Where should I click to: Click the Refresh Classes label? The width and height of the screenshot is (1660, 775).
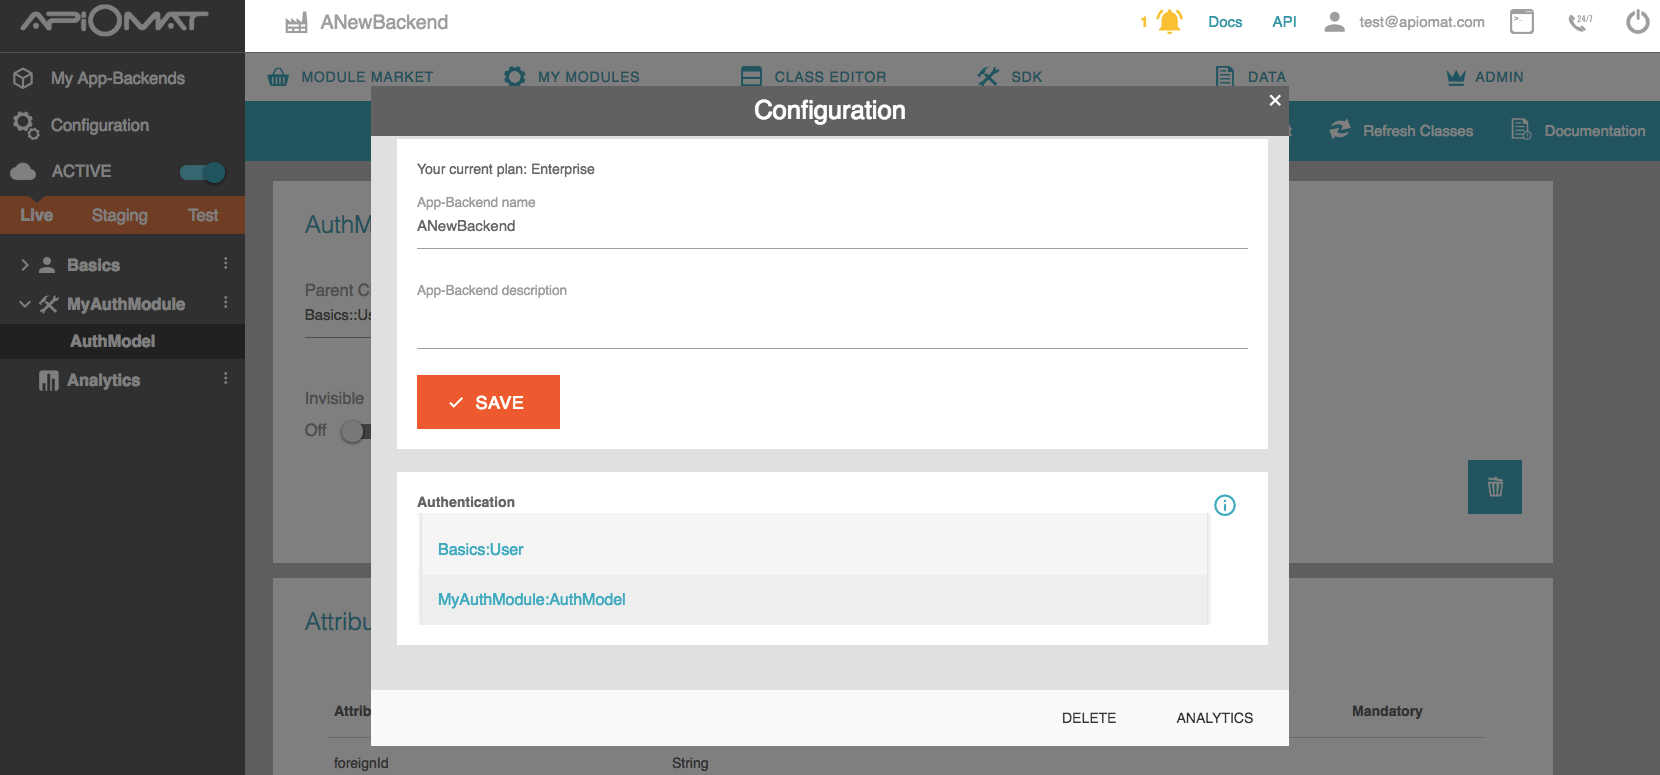[1418, 131]
